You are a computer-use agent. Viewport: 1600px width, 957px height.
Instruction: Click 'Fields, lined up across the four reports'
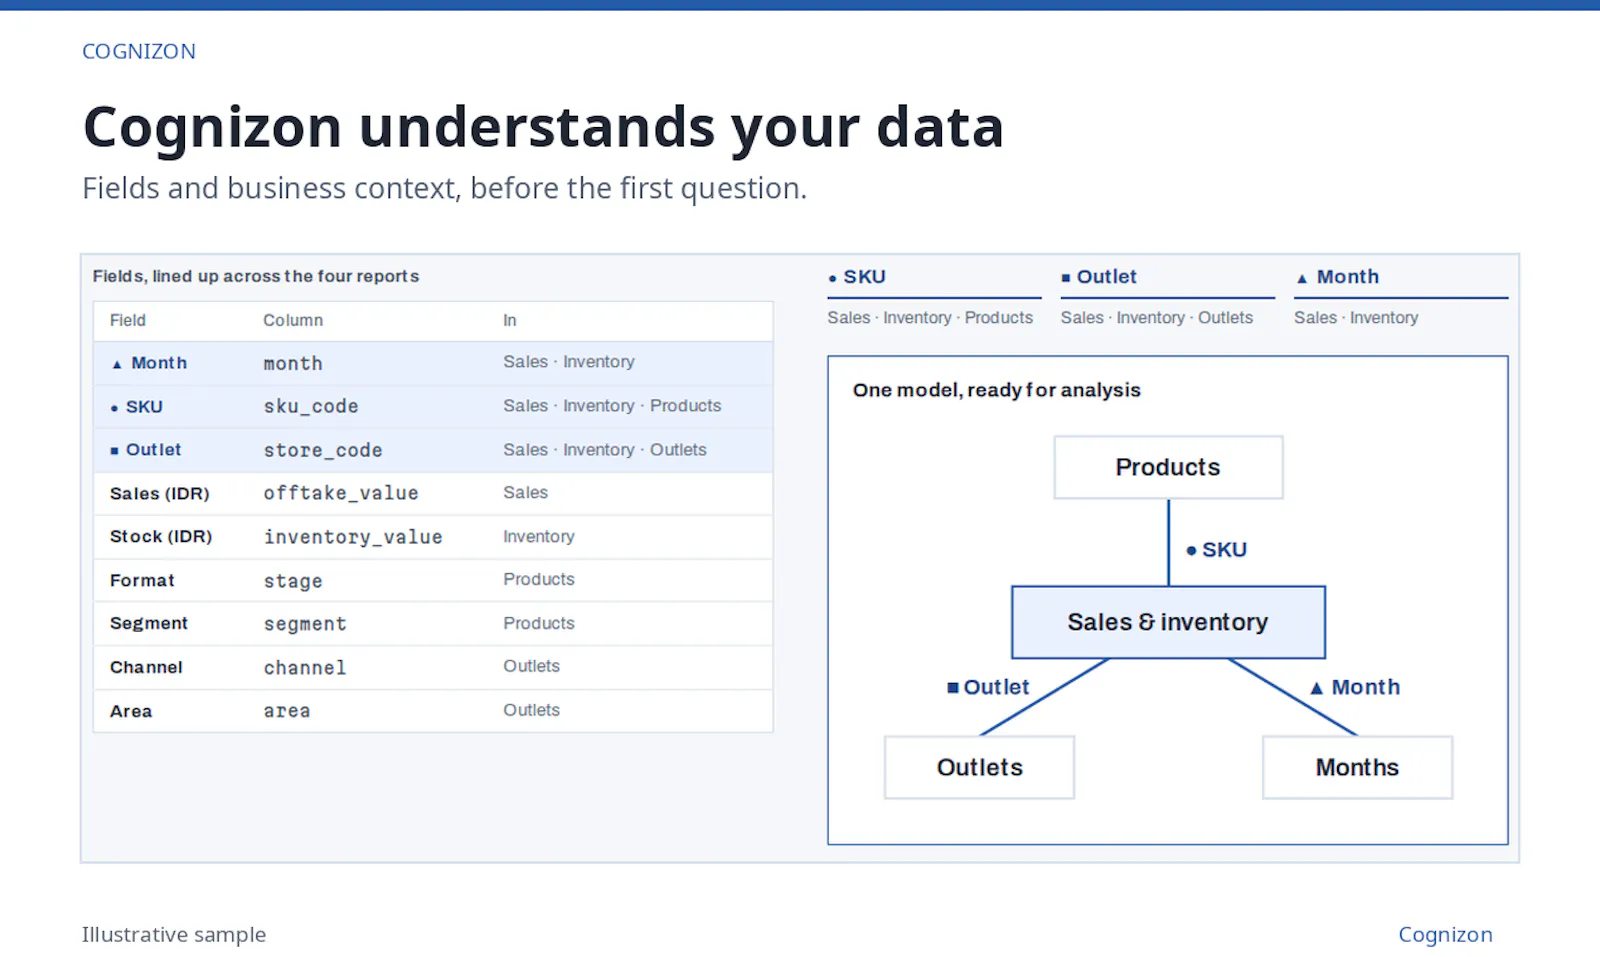256,276
